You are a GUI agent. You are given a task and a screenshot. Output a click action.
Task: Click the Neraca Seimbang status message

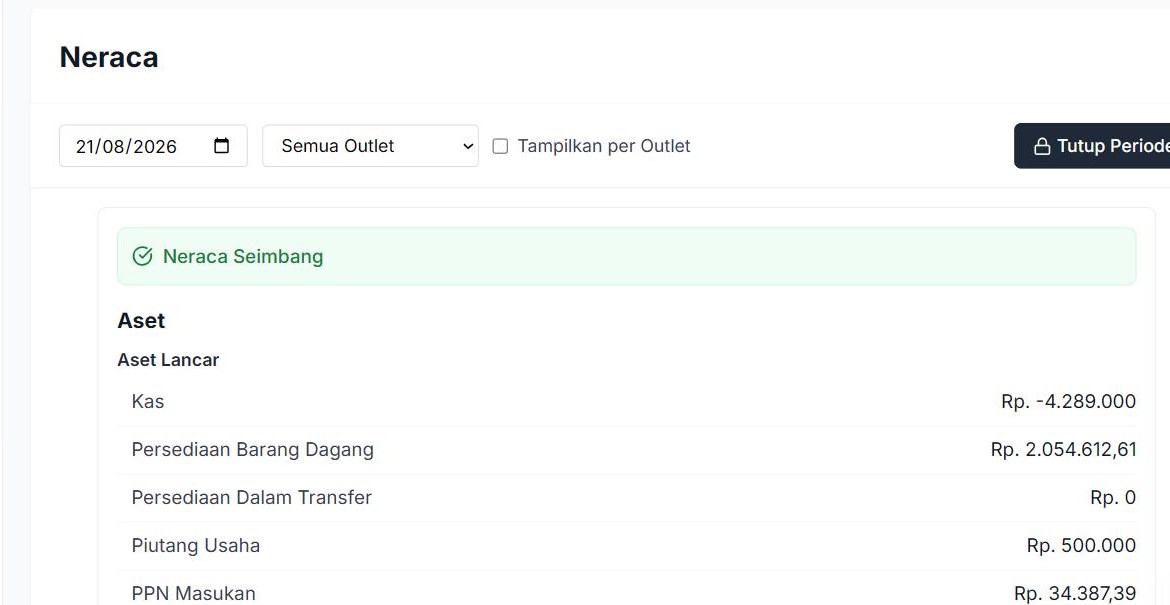[626, 256]
